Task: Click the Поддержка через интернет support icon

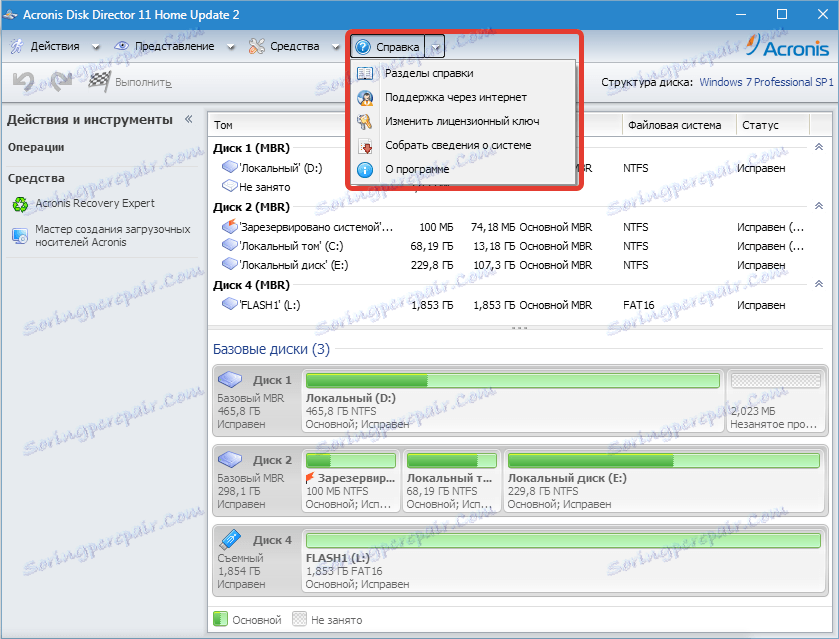Action: (x=365, y=97)
